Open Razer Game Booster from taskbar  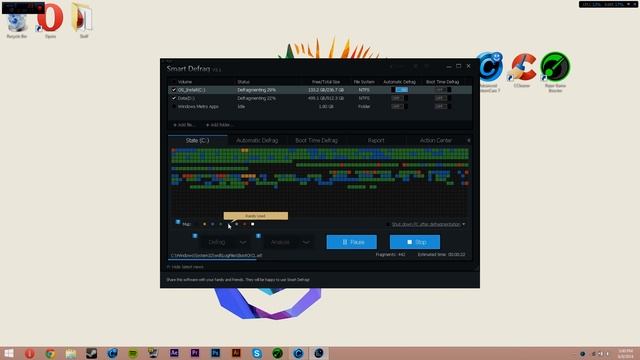pos(278,353)
